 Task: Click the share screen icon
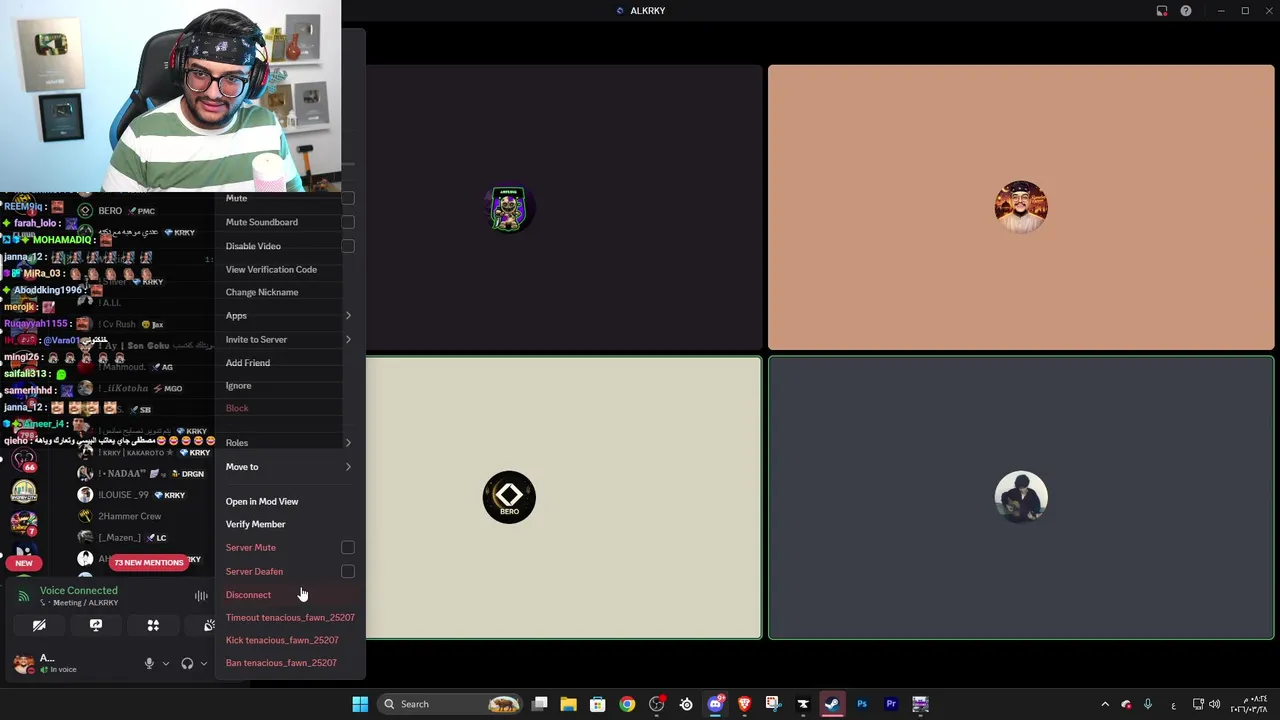pyautogui.click(x=96, y=625)
